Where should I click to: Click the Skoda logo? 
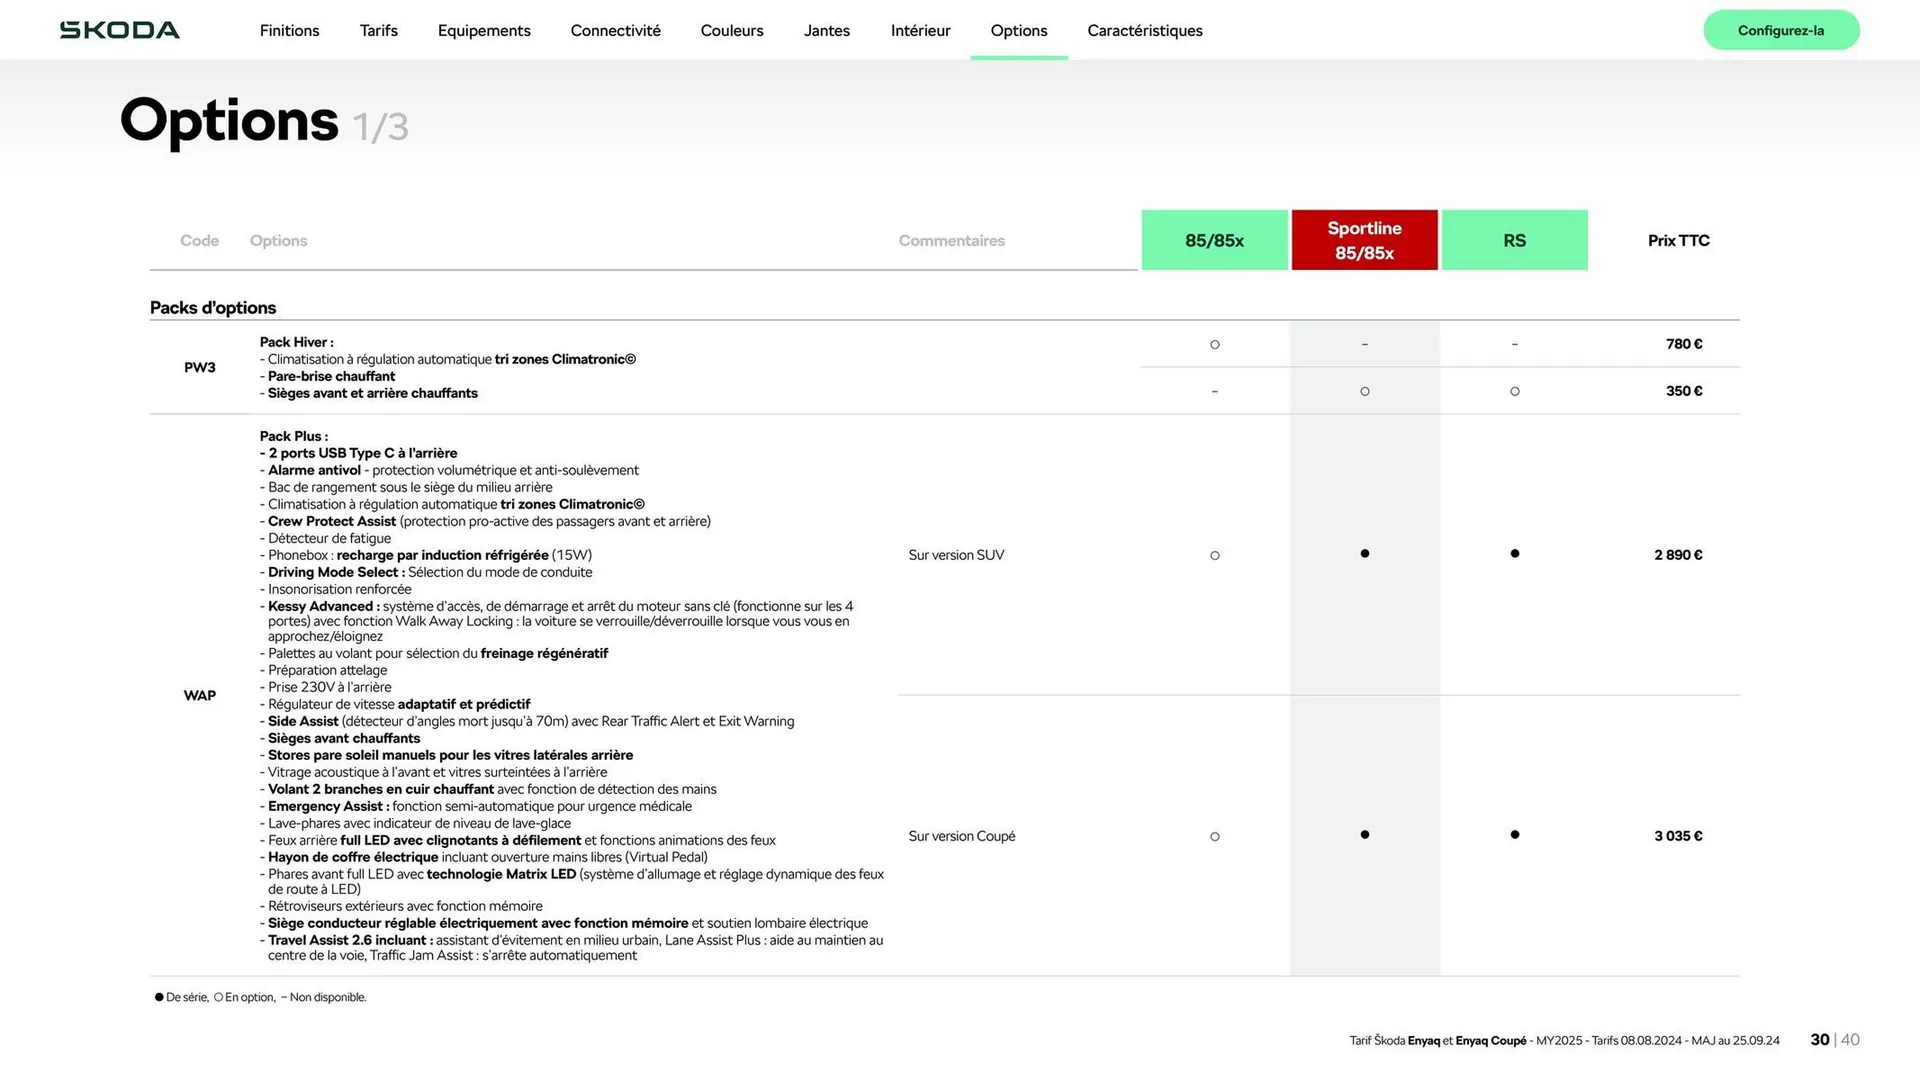(120, 30)
